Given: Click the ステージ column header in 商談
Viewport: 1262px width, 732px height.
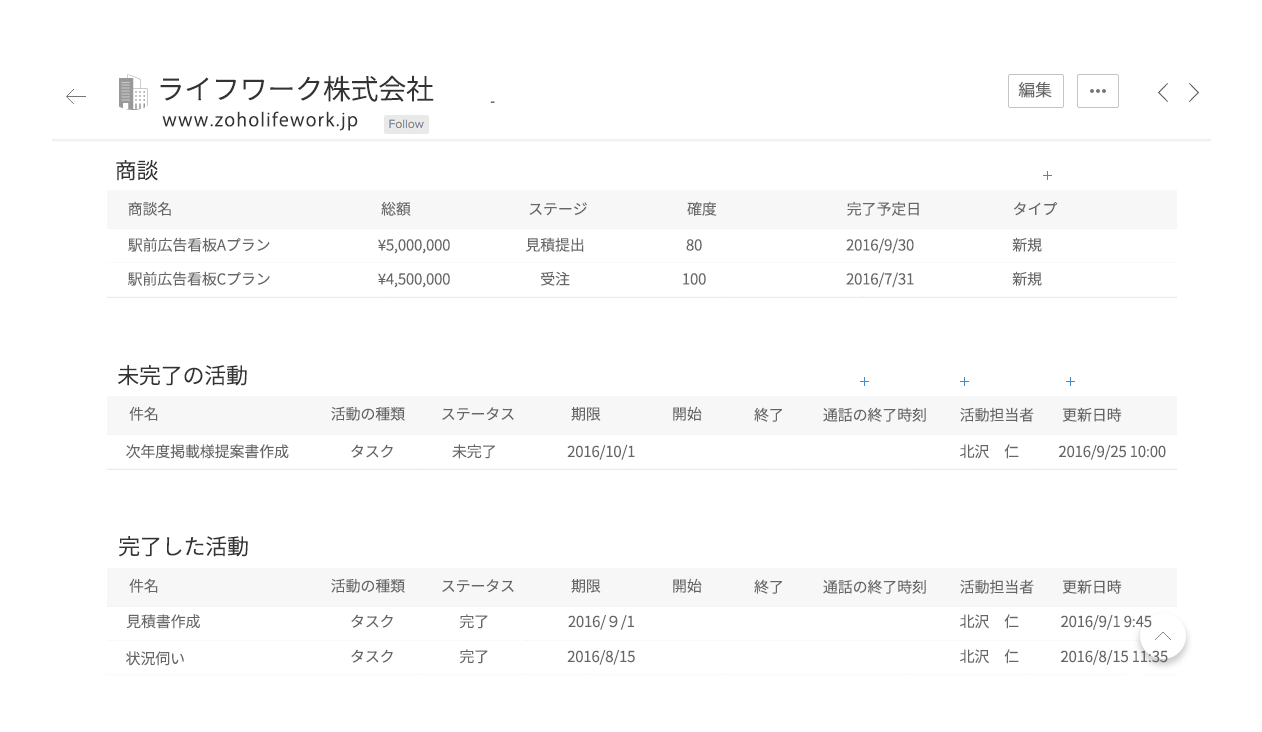Looking at the screenshot, I should (x=557, y=209).
